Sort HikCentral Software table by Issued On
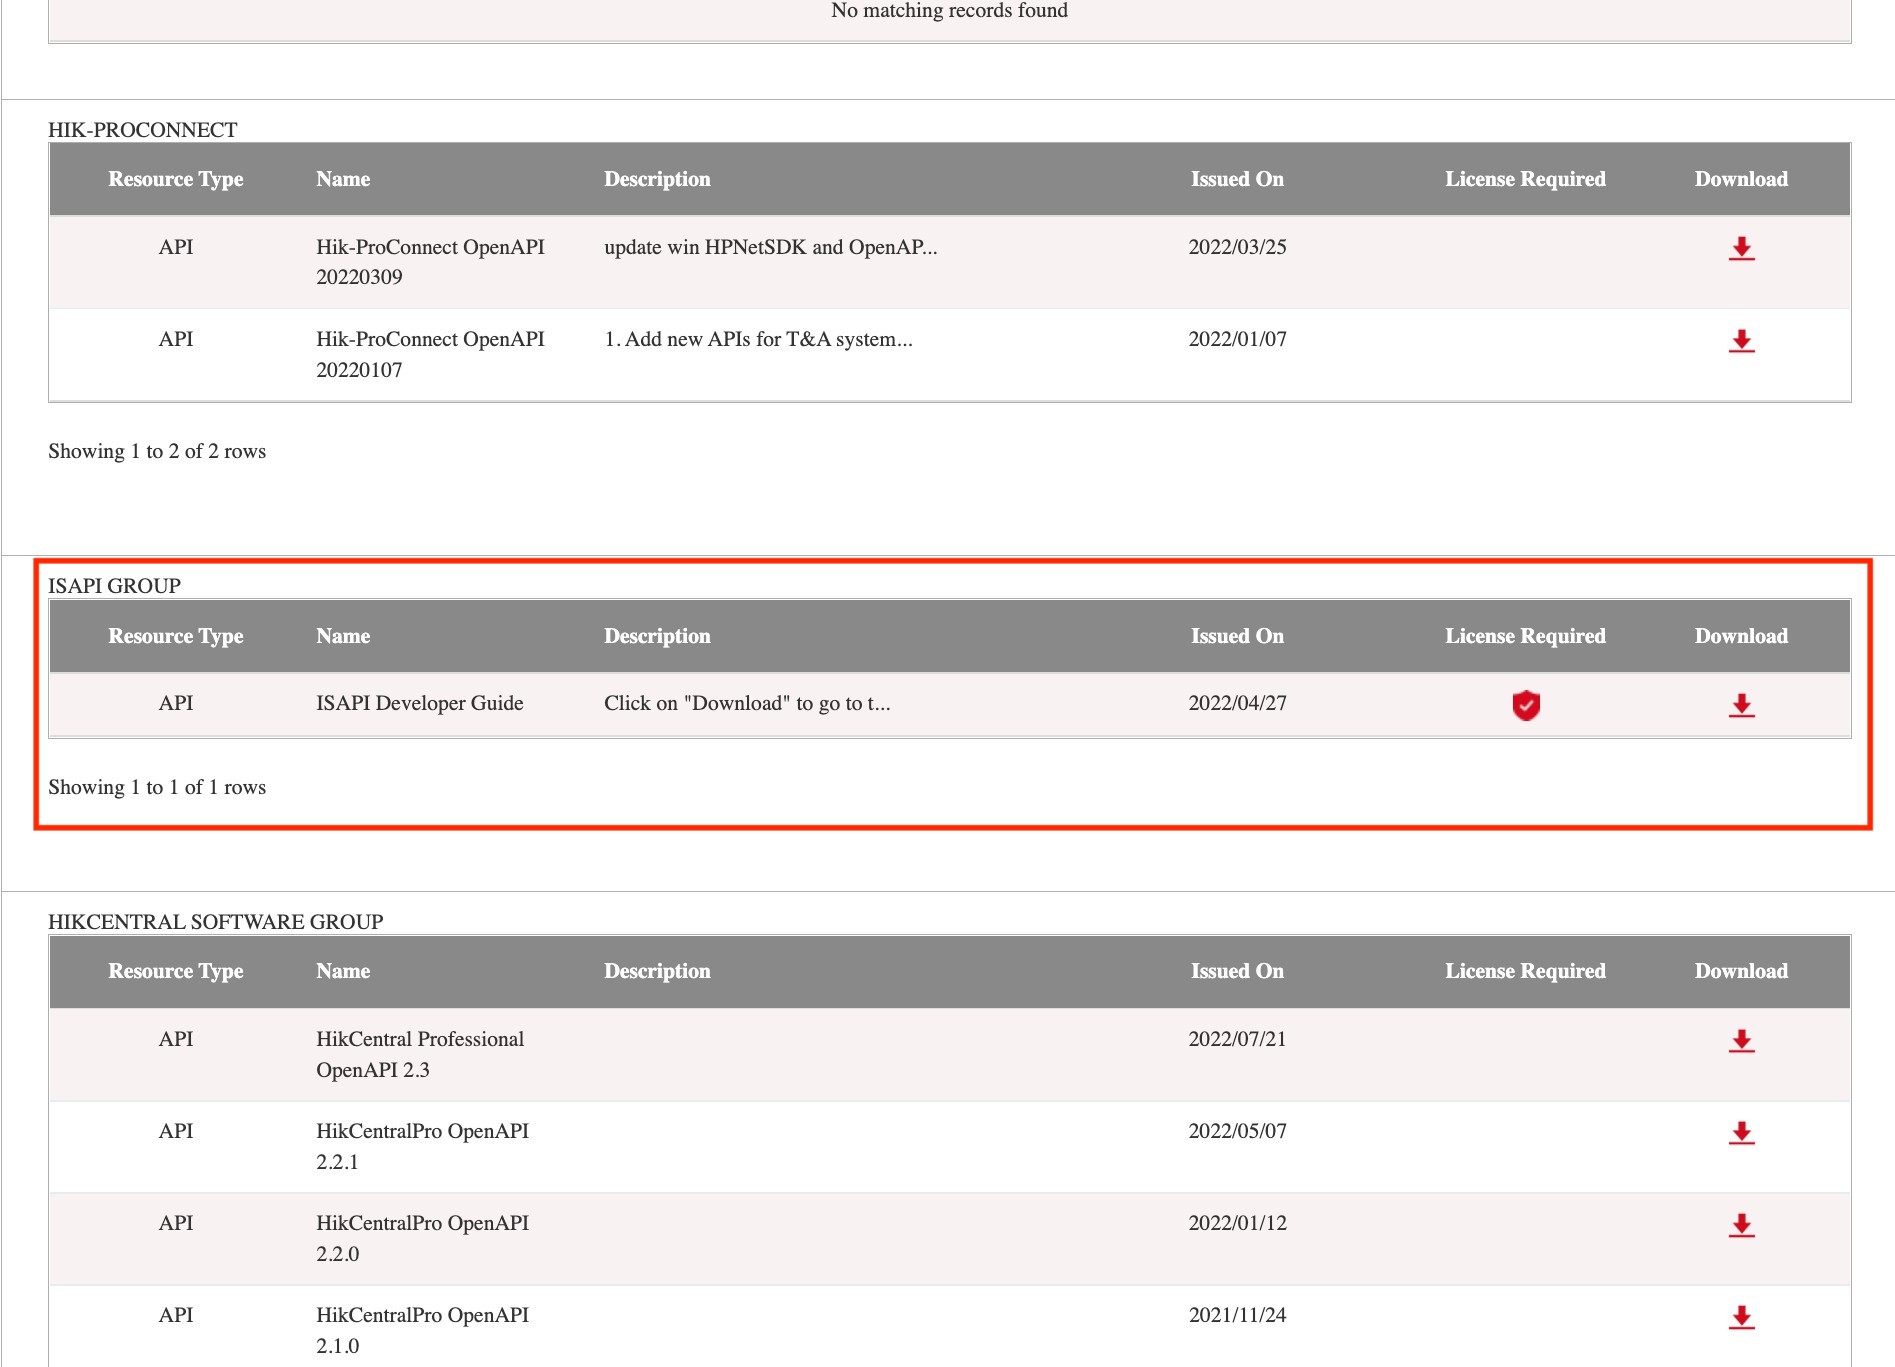1895x1367 pixels. click(x=1237, y=971)
